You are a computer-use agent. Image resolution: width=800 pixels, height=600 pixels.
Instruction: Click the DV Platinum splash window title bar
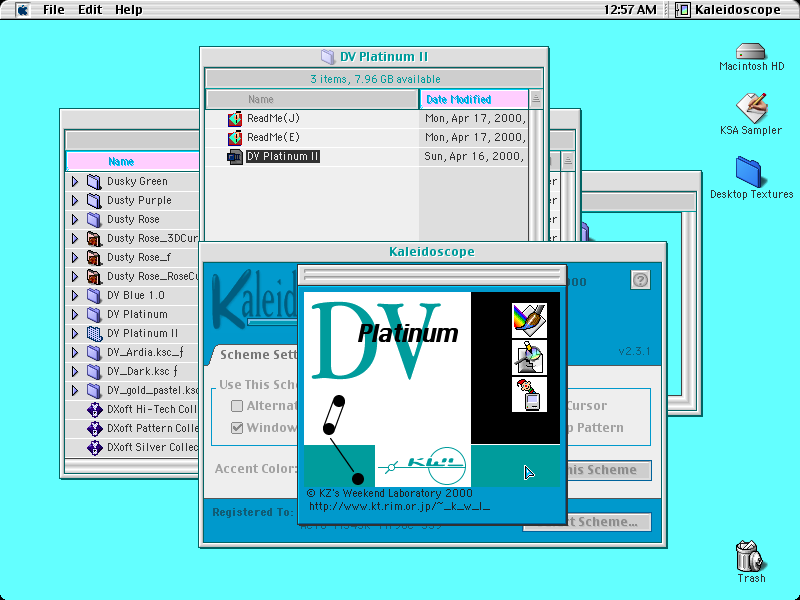point(432,276)
